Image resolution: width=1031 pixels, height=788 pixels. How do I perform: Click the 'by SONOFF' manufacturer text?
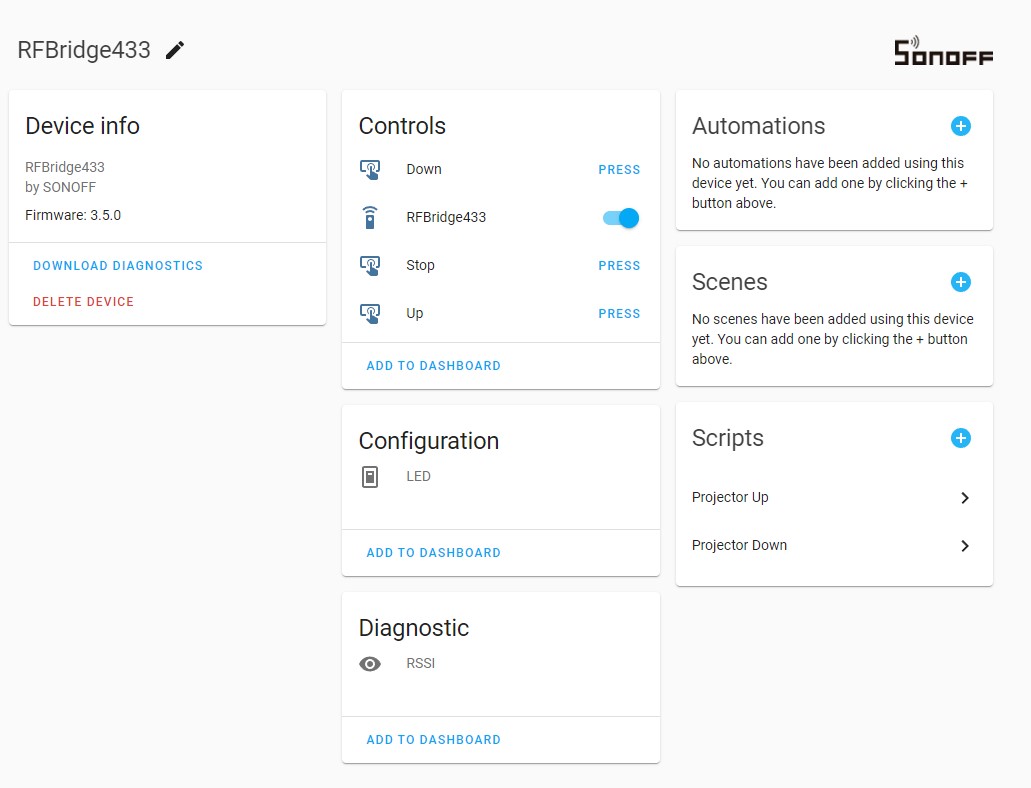click(x=60, y=187)
